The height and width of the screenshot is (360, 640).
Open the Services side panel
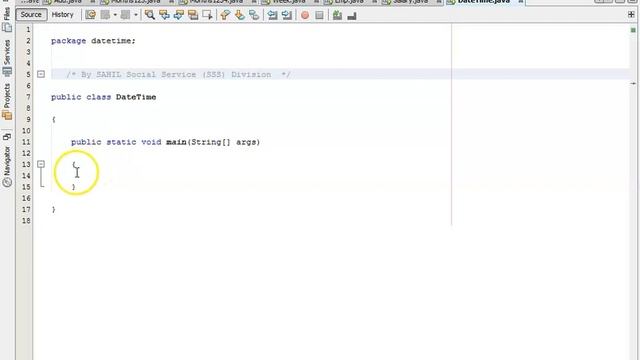[x=7, y=57]
